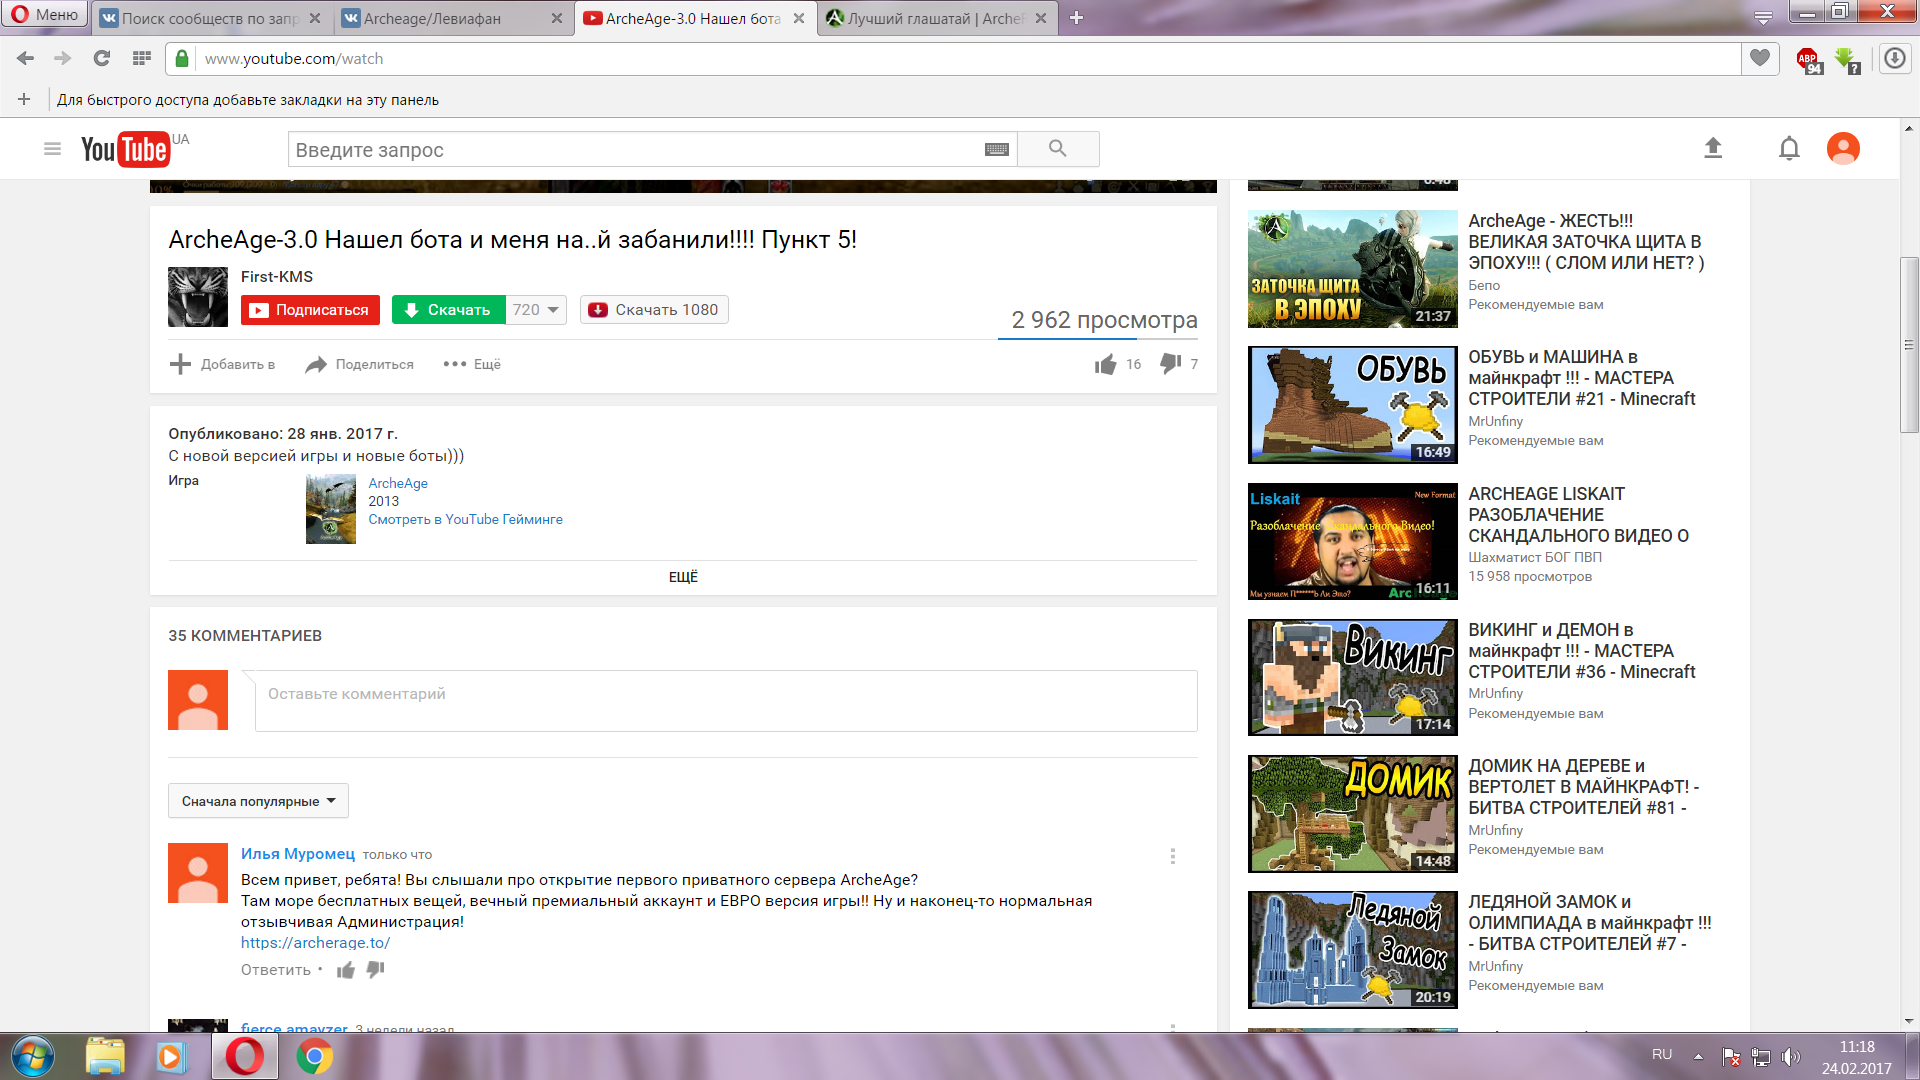Screen dimensions: 1920x1080
Task: Open ВИКИНГ и ДЕМОН в майнкрафт video title
Action: (x=1581, y=650)
